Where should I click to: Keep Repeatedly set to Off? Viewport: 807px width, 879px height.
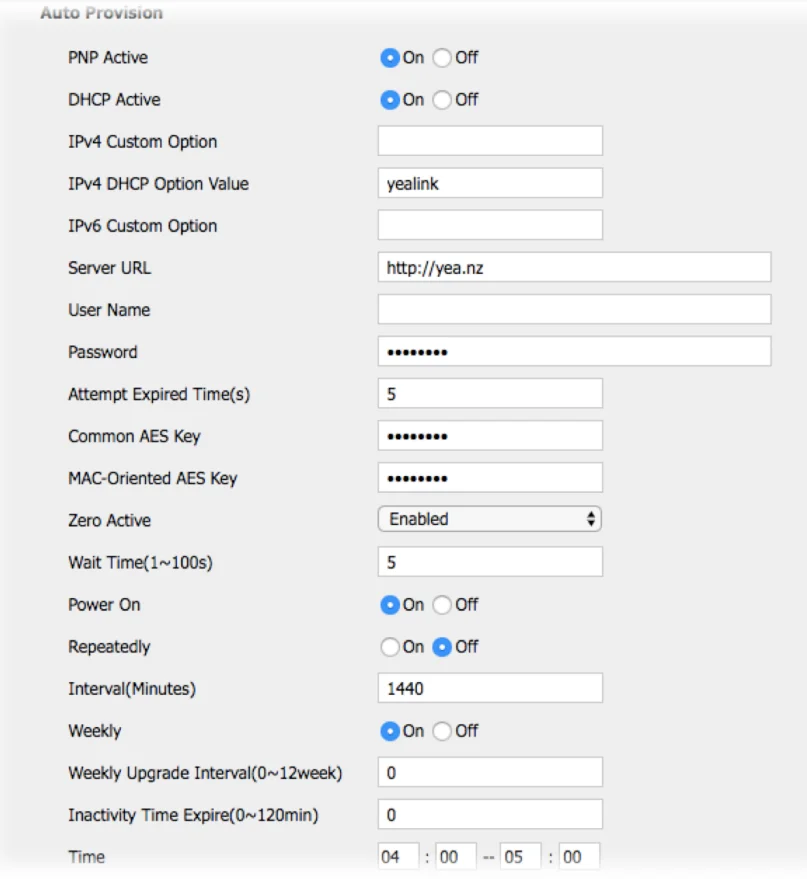tap(441, 646)
